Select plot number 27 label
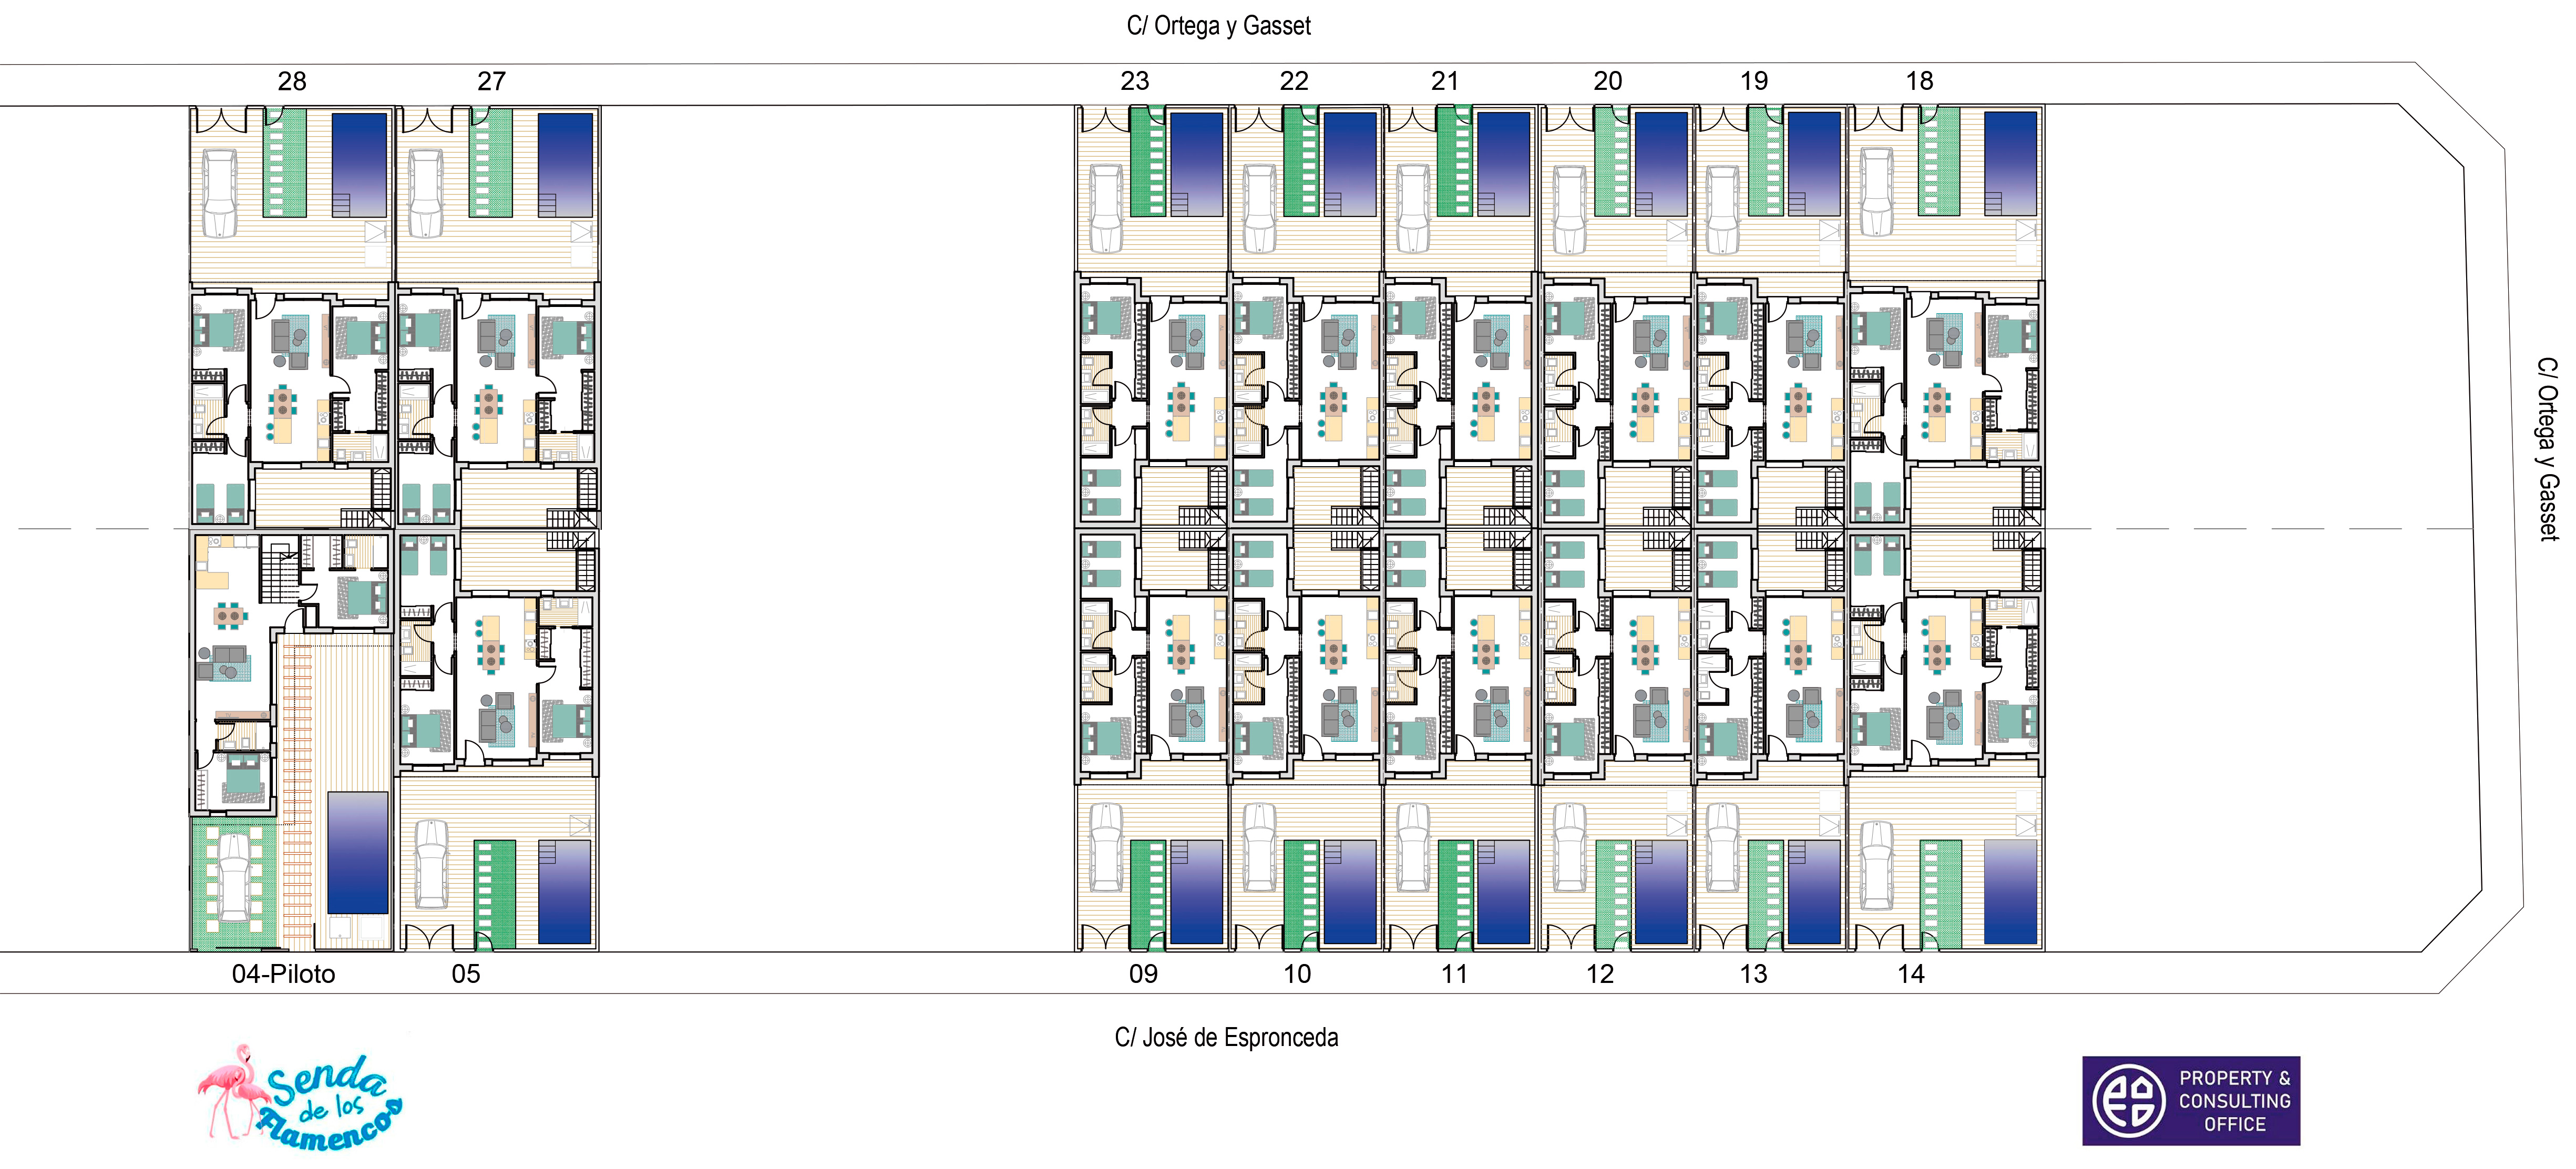 point(491,81)
